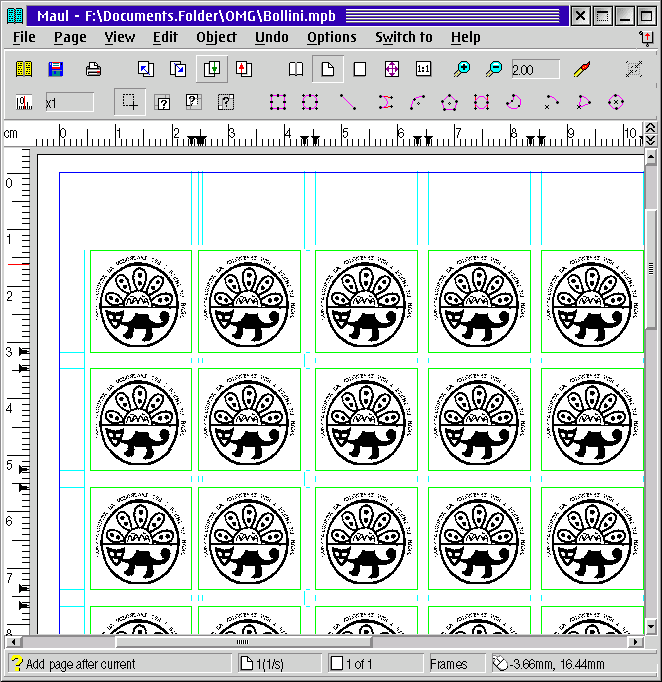Image resolution: width=662 pixels, height=682 pixels.
Task: Open document with yellow book icon
Action: pyautogui.click(x=23, y=69)
